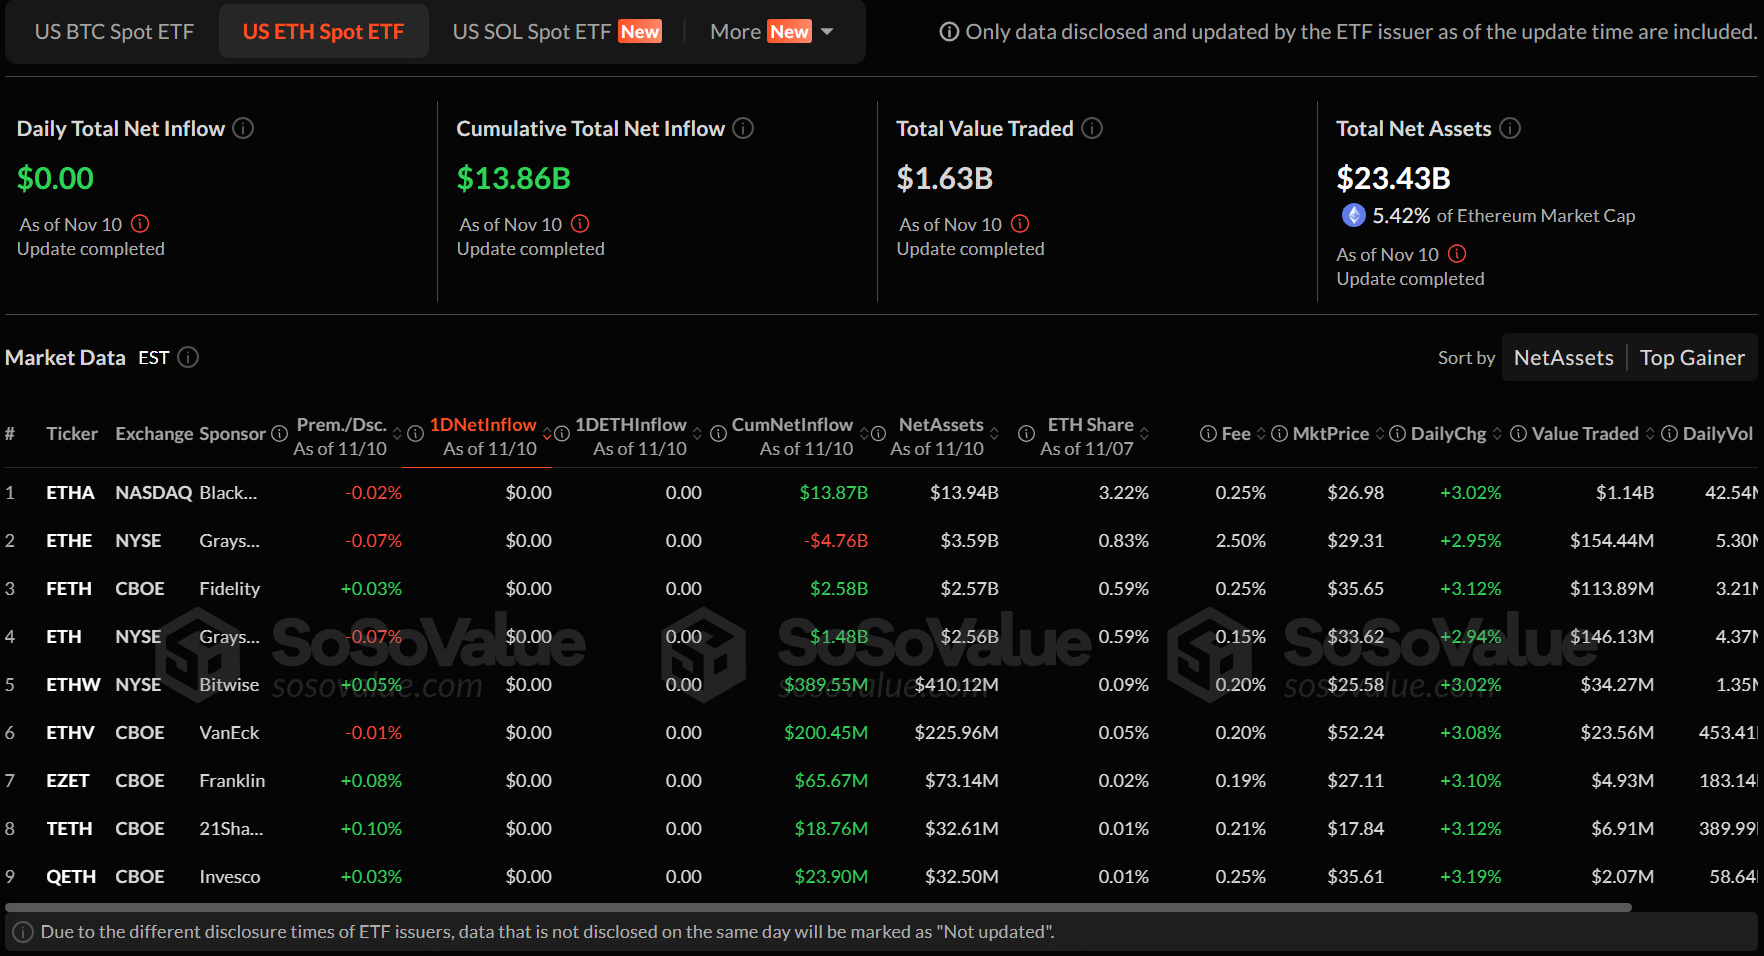Click info icon beside the Fee column header
The width and height of the screenshot is (1764, 956).
tap(1208, 433)
